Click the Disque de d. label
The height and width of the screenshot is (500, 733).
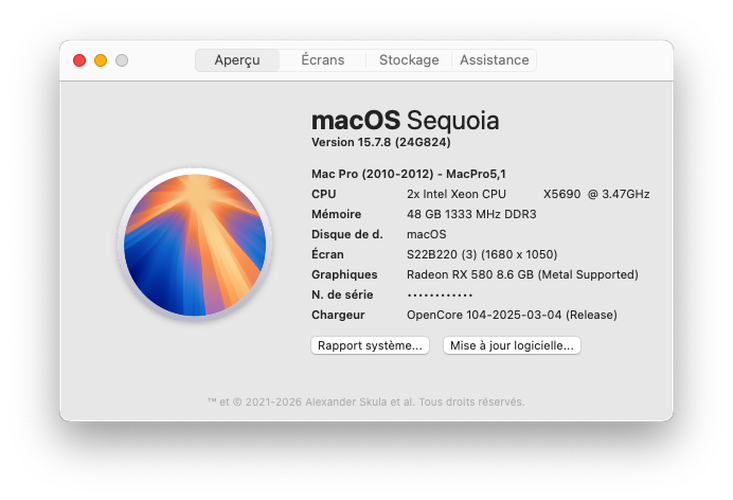coord(347,234)
